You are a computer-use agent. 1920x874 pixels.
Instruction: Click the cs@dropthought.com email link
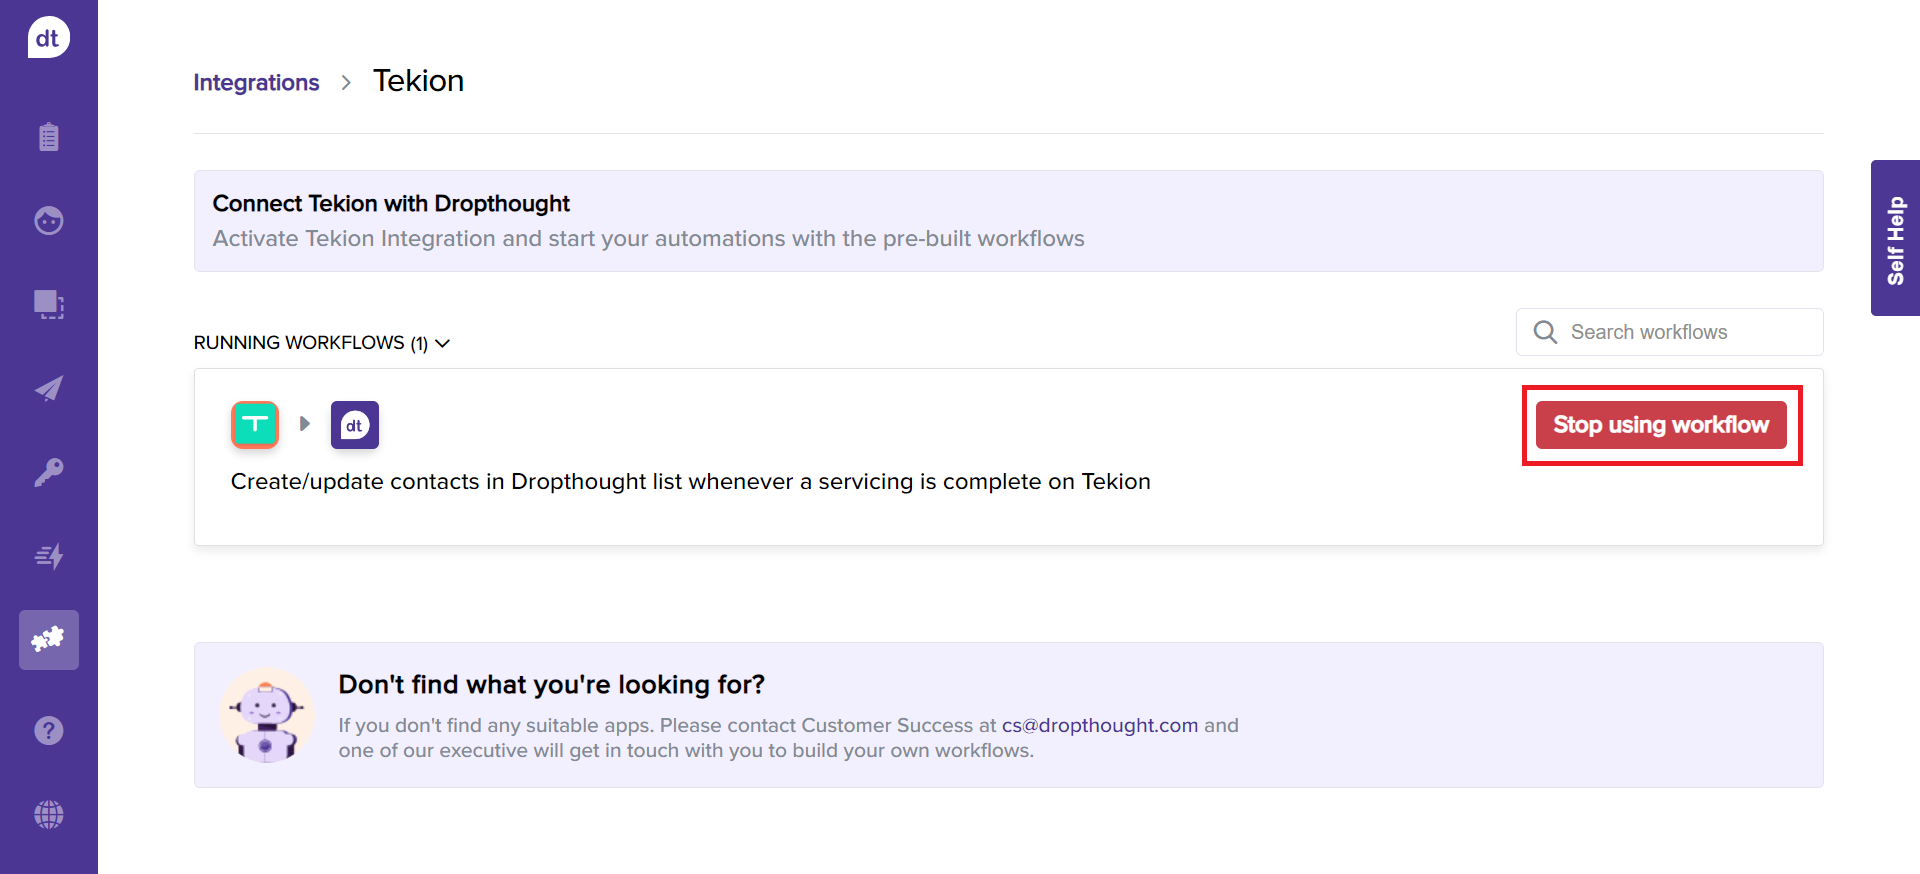(1099, 725)
